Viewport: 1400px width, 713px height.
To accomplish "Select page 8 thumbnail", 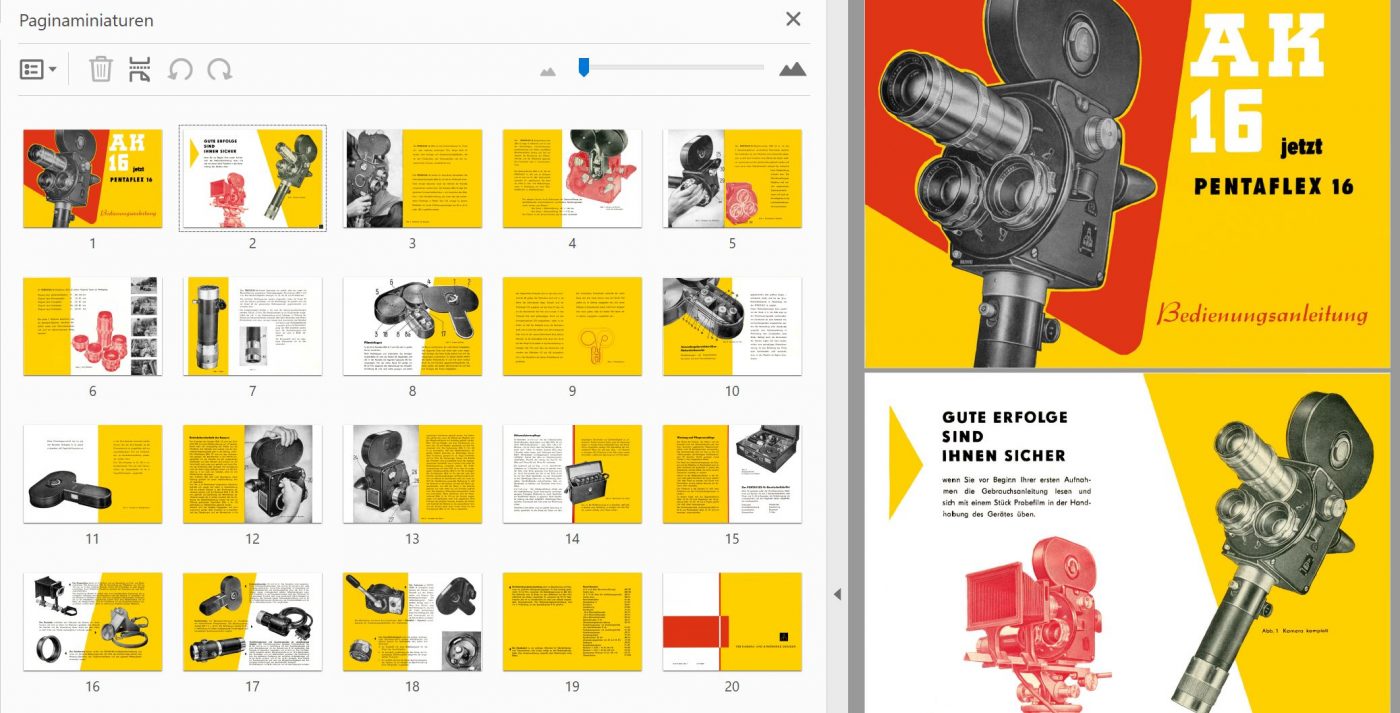I will [412, 326].
